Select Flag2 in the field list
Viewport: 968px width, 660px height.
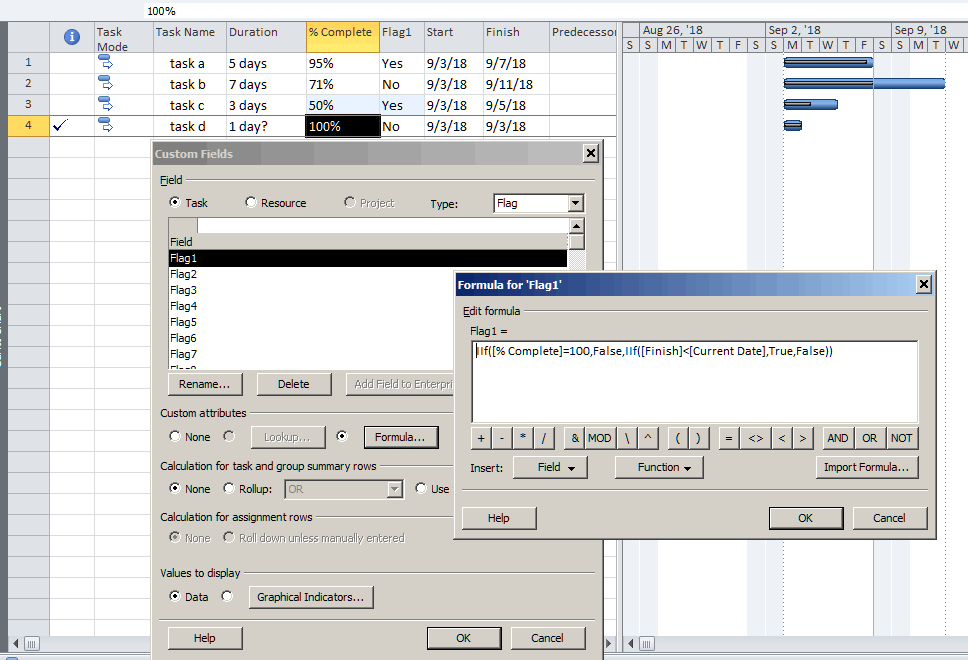pos(368,274)
